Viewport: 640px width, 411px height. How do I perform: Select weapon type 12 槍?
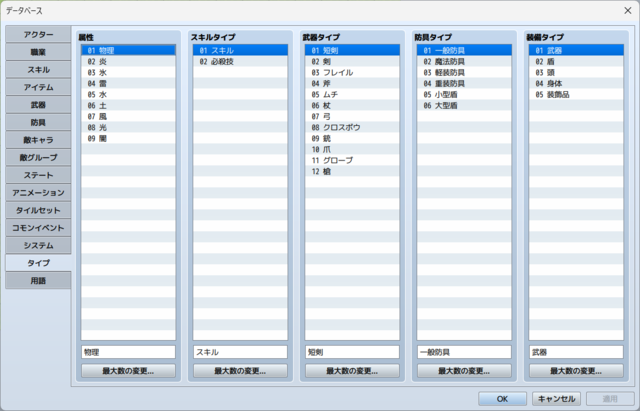352,171
